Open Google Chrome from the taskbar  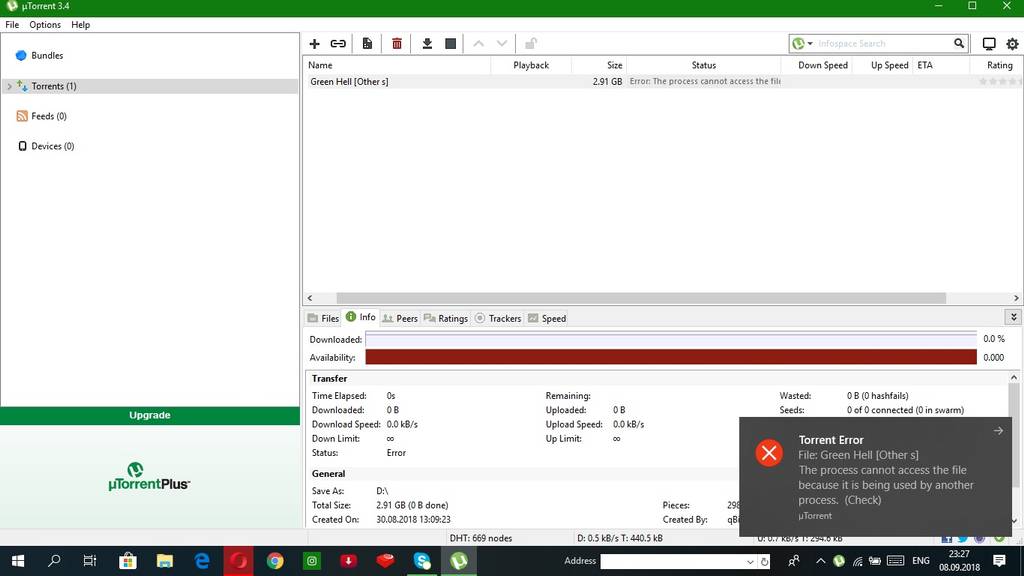coord(275,561)
